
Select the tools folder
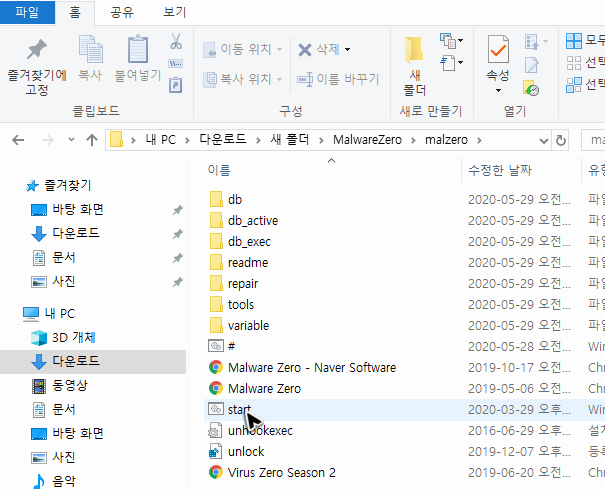[241, 305]
